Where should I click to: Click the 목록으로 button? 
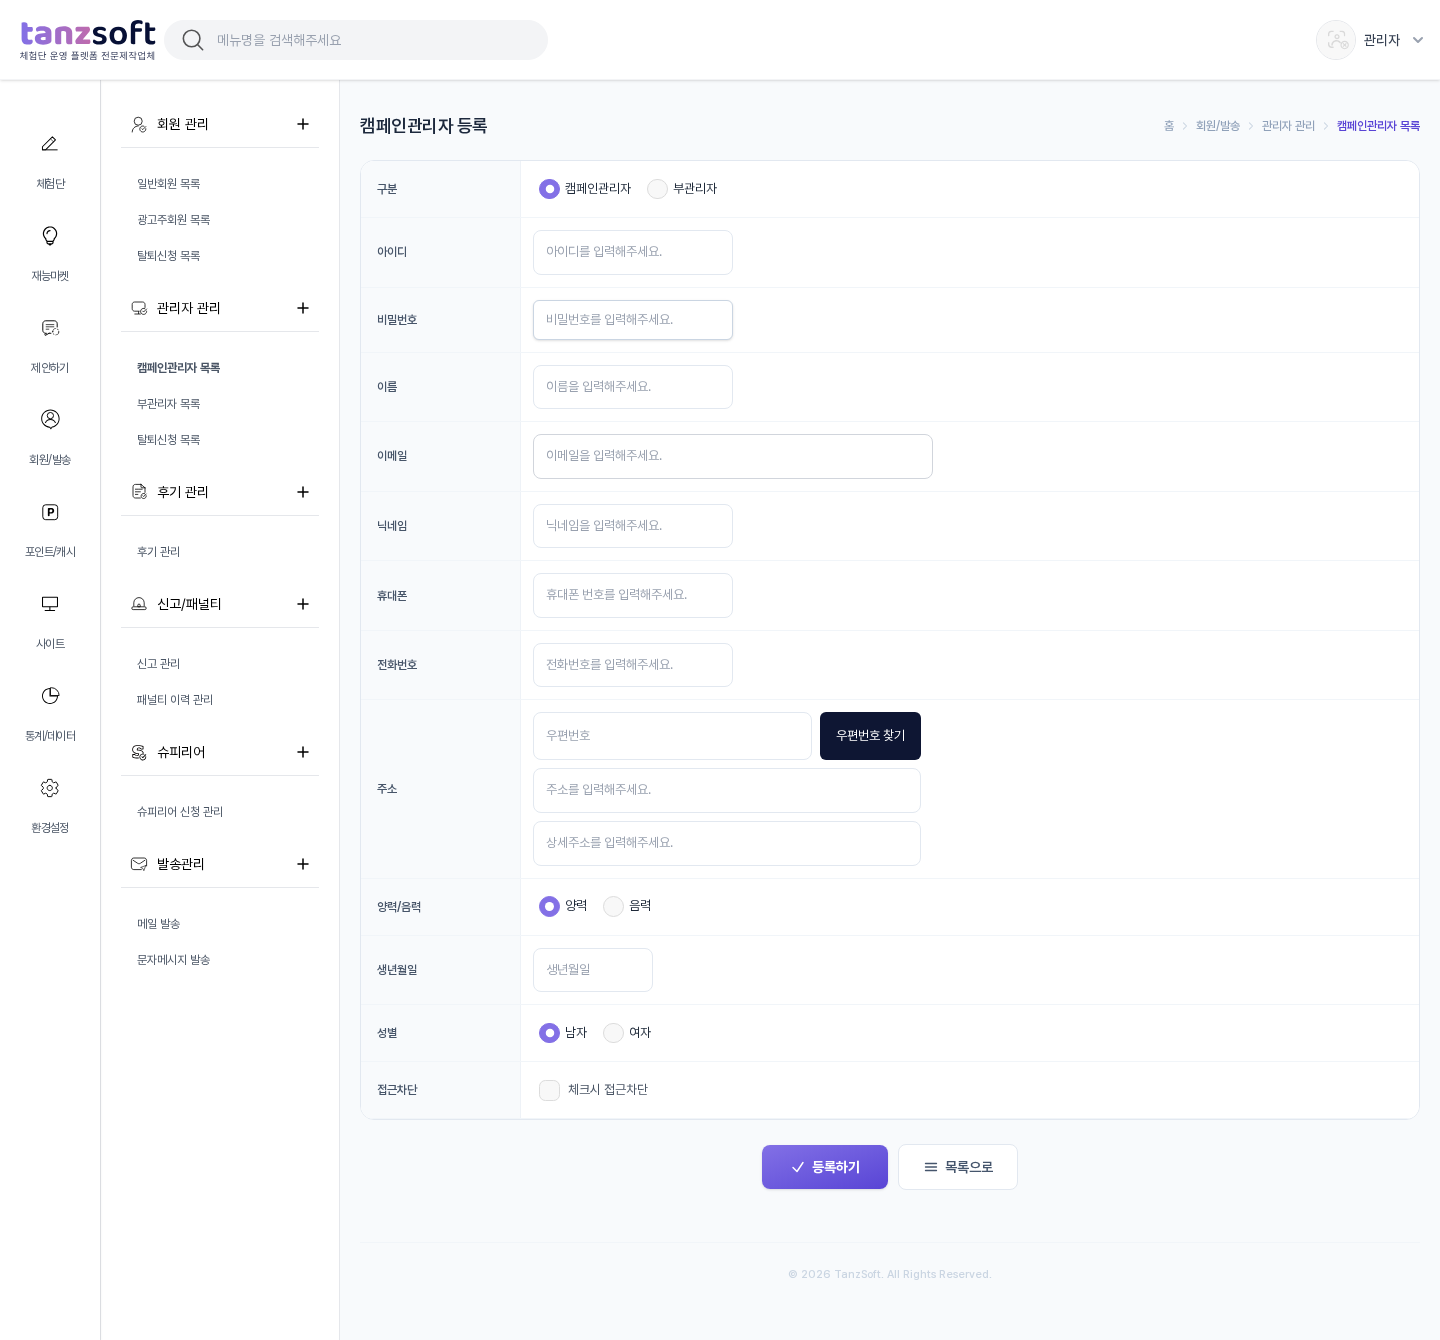coord(958,1167)
